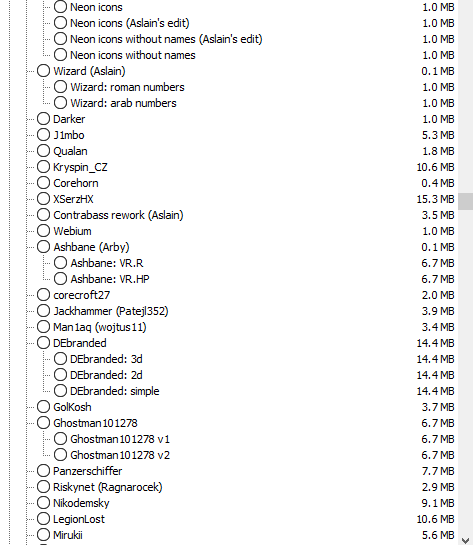This screenshot has width=473, height=545.
Task: Click the 5.6 MB size of Mirukii
Action: pyautogui.click(x=438, y=535)
